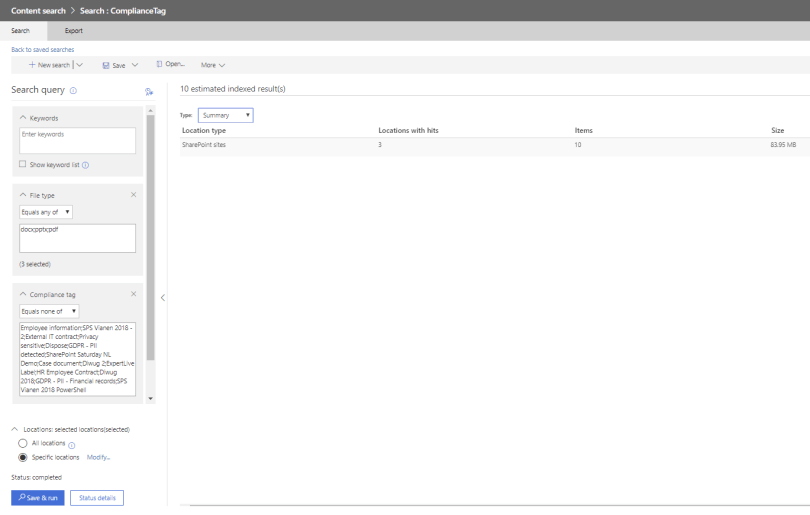Image resolution: width=810 pixels, height=515 pixels.
Task: Click the query language icon beside Search query
Action: tap(148, 91)
